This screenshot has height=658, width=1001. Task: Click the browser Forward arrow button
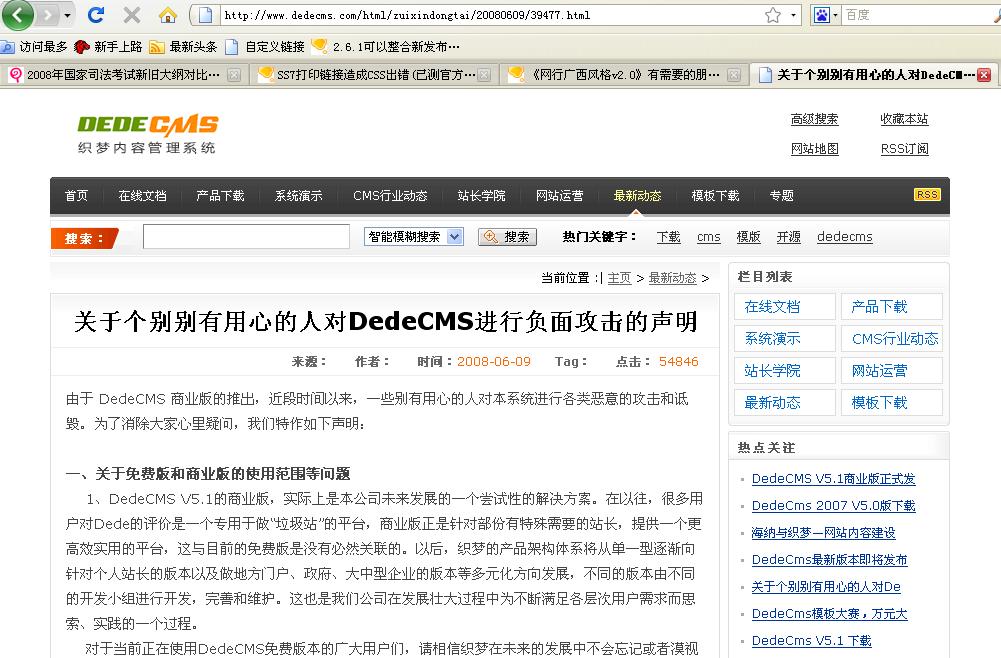(49, 15)
